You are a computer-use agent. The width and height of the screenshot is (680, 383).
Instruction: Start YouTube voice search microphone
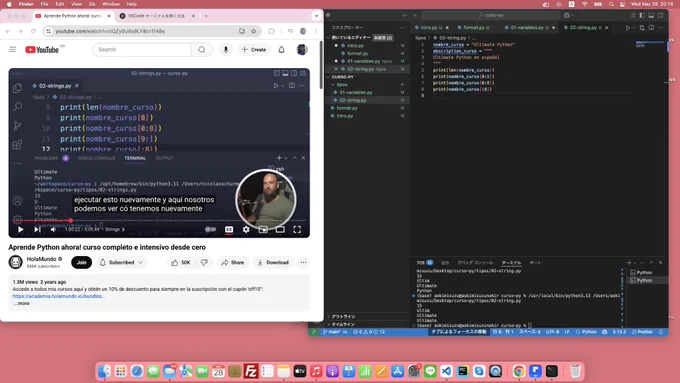click(x=226, y=49)
